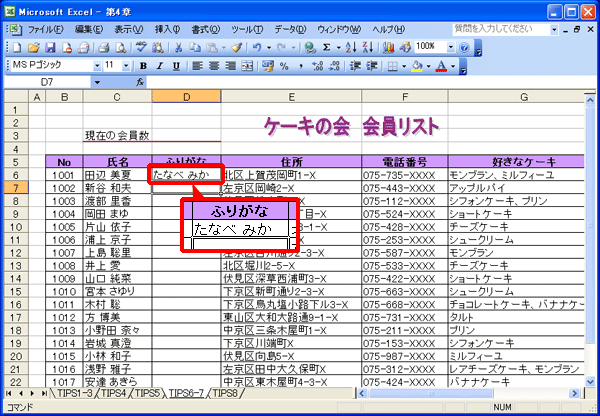Viewport: 600px width, 416px height.
Task: Click the Print icon
Action: tap(104, 47)
